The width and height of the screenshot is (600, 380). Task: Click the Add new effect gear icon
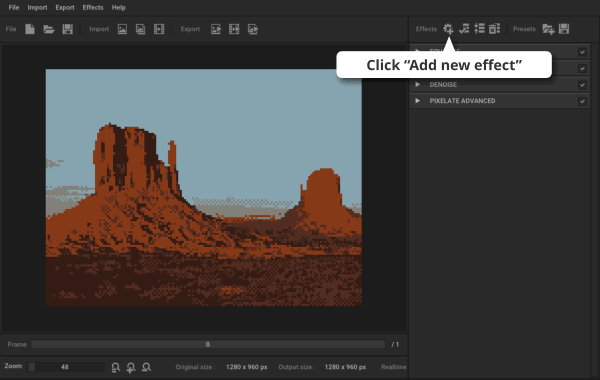click(448, 29)
